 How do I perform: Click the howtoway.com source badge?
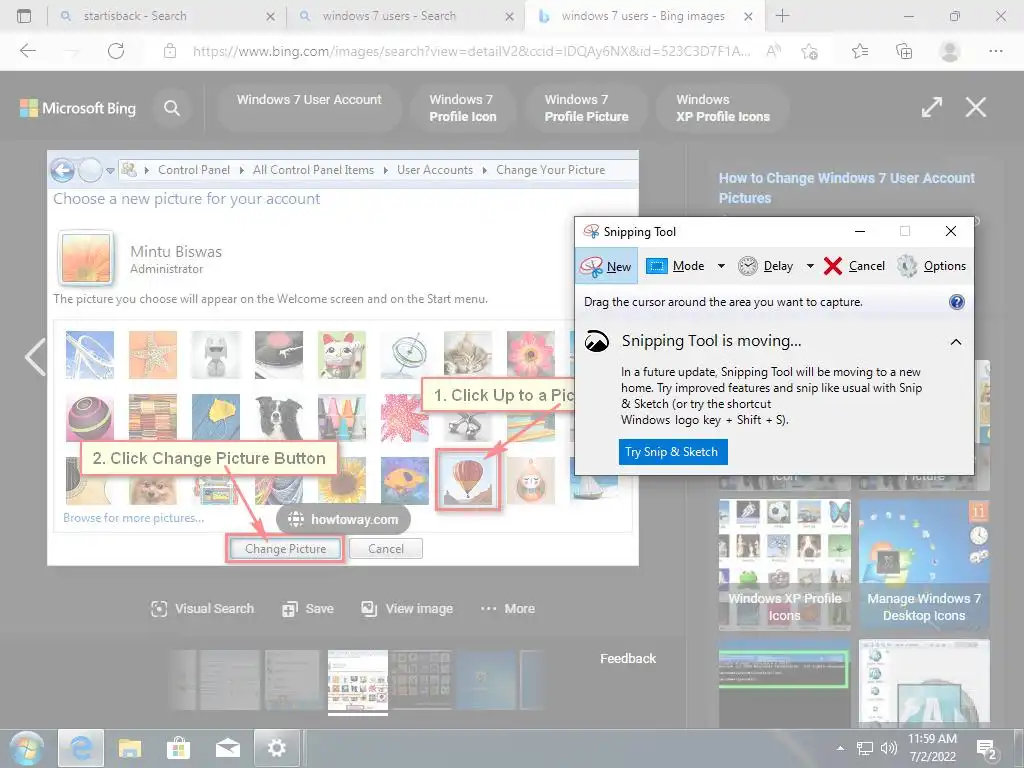pos(344,519)
